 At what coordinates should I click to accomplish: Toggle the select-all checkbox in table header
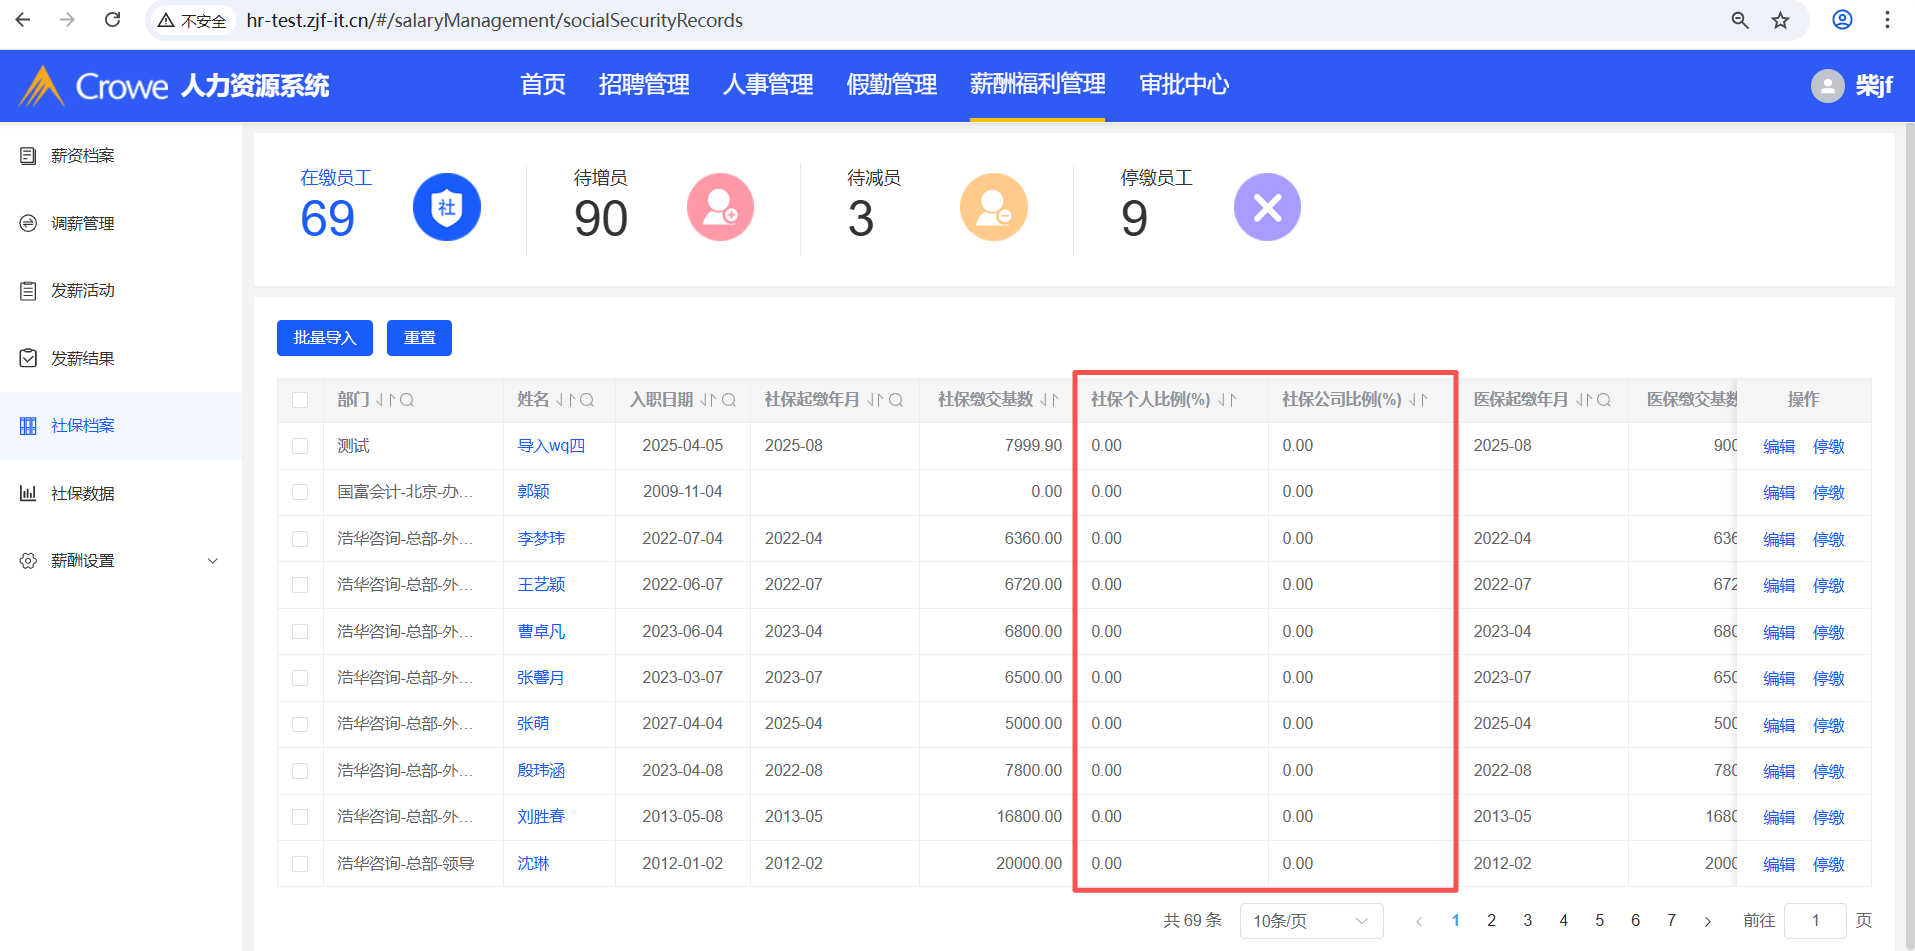click(300, 400)
